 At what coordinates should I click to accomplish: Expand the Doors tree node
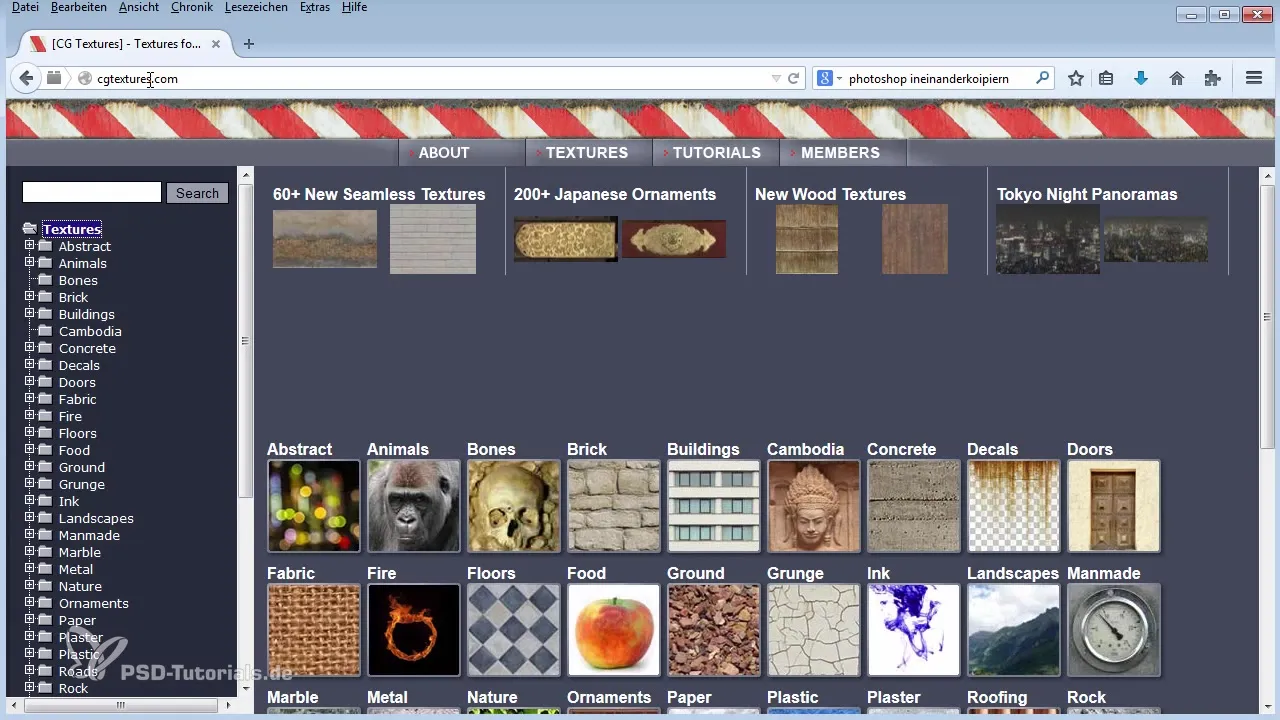coord(29,381)
